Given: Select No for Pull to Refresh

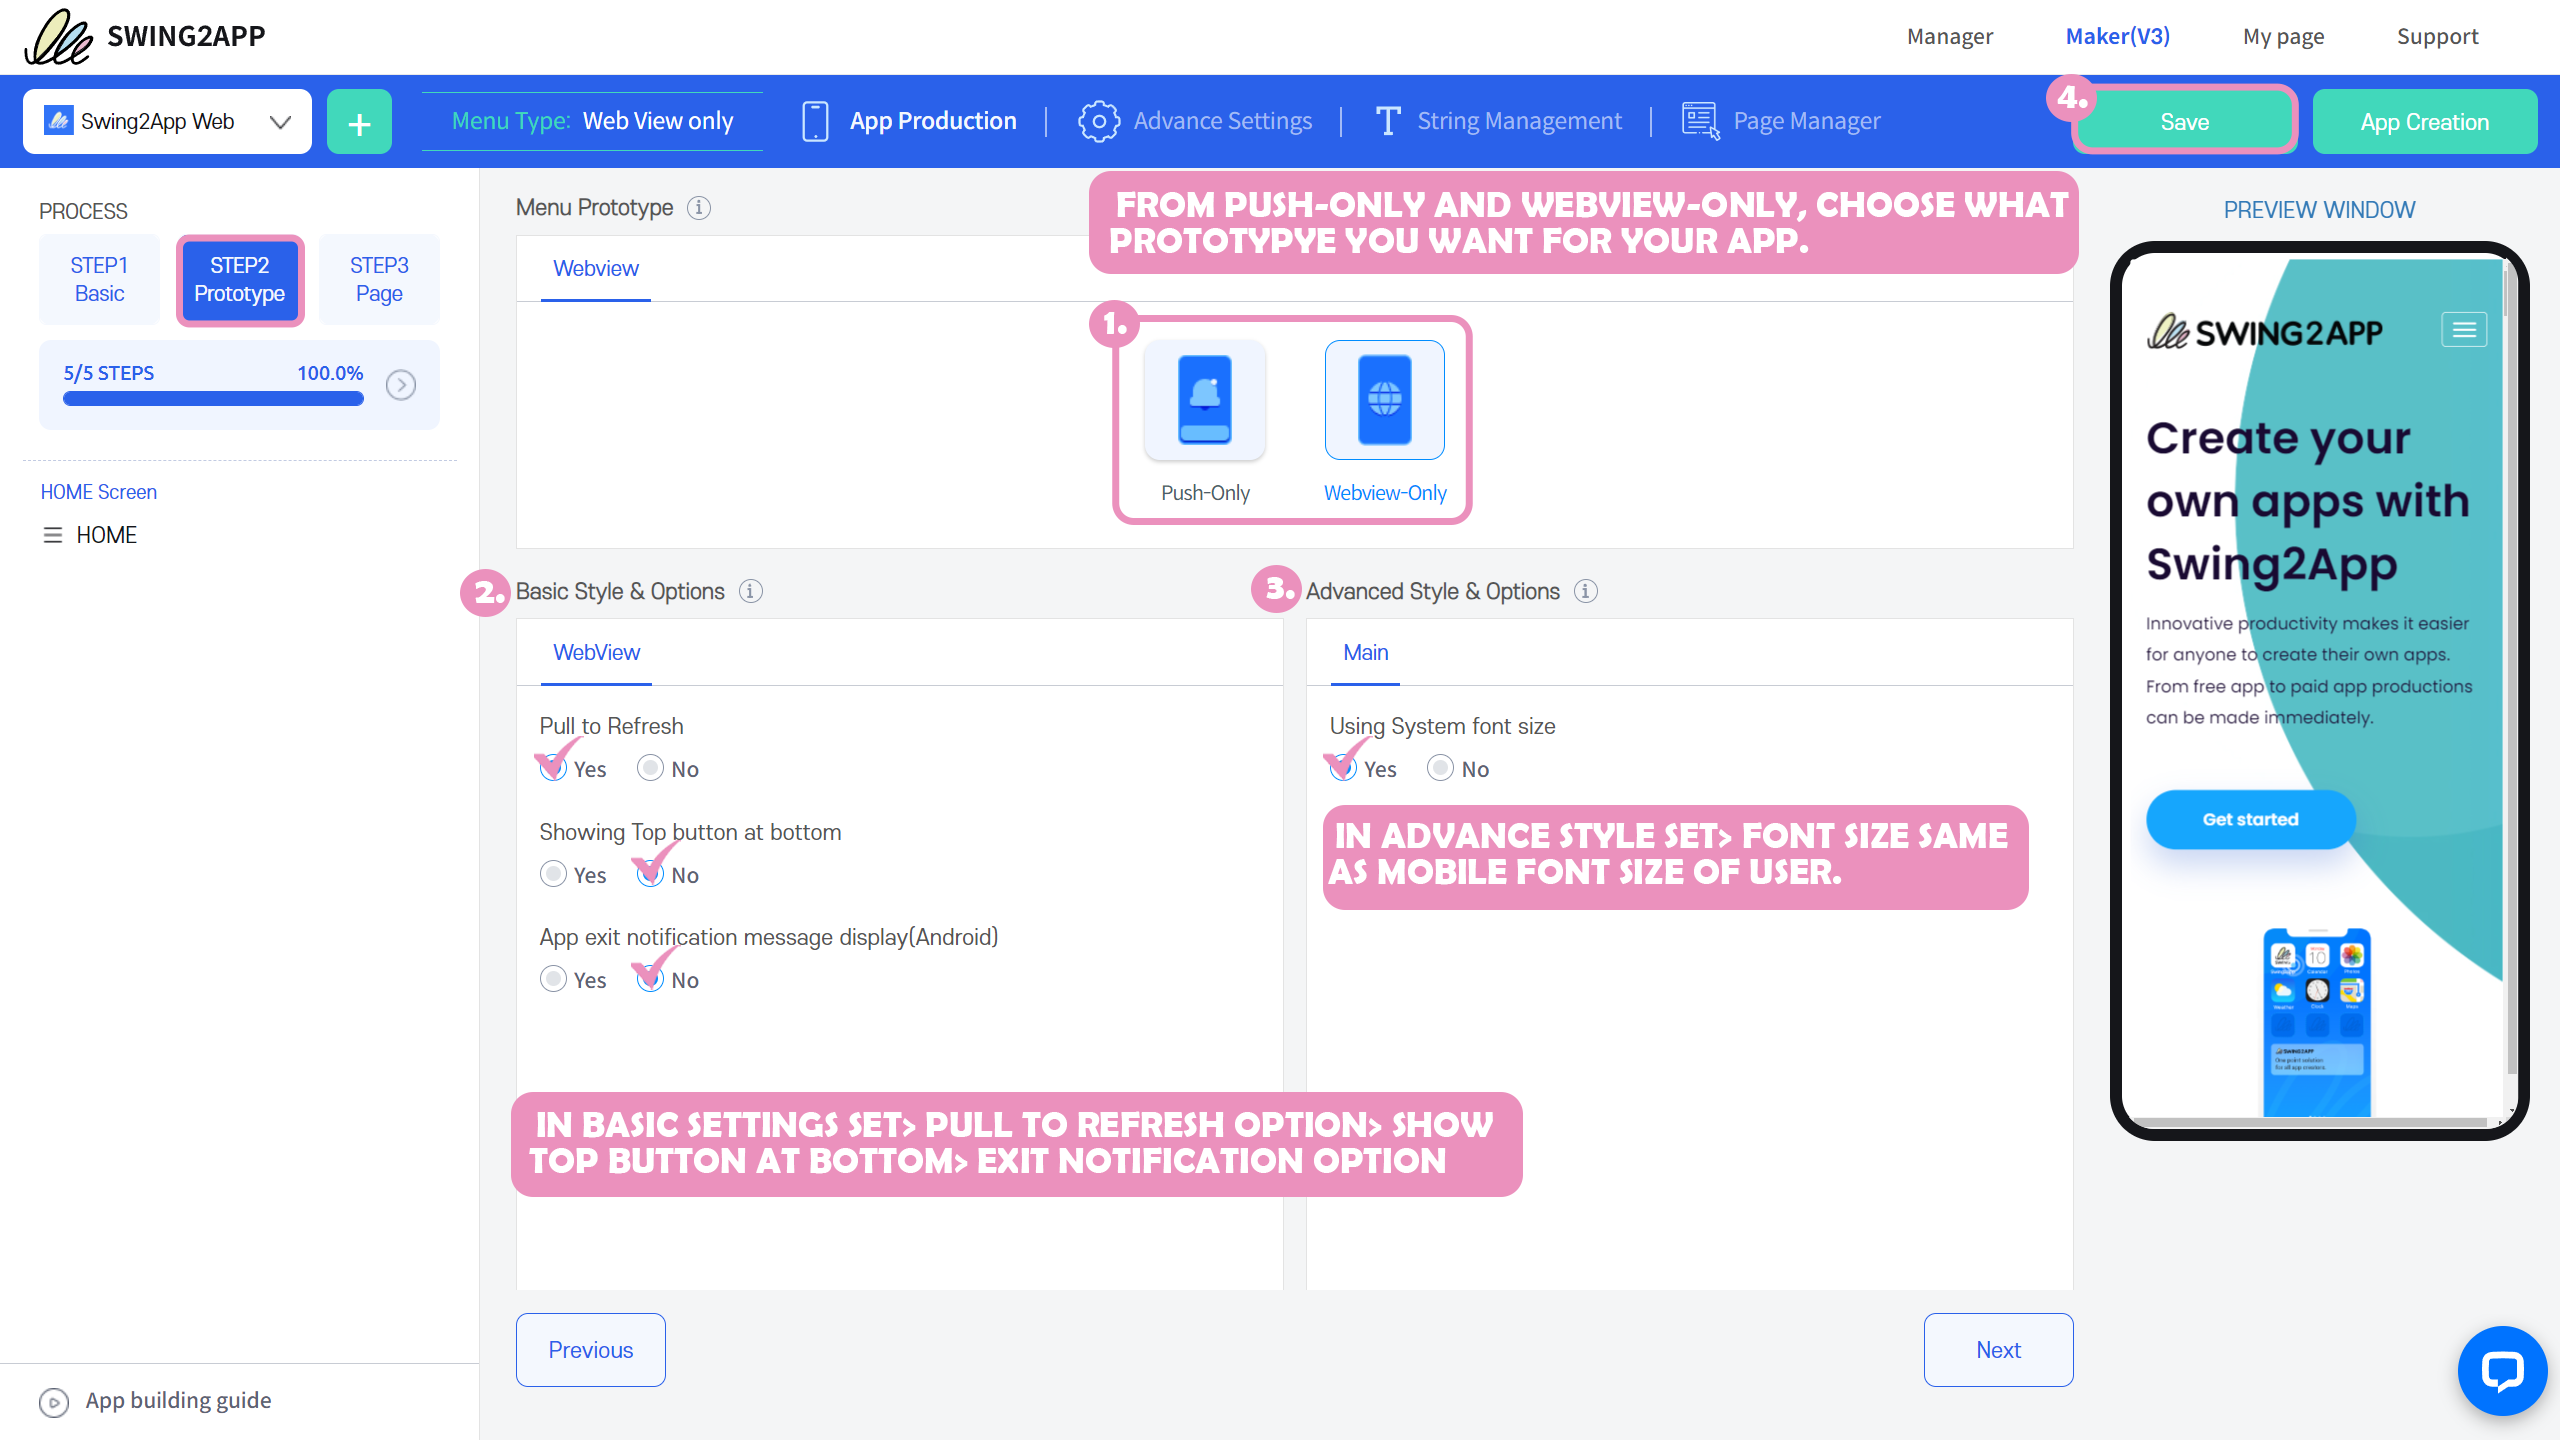Looking at the screenshot, I should (x=650, y=768).
